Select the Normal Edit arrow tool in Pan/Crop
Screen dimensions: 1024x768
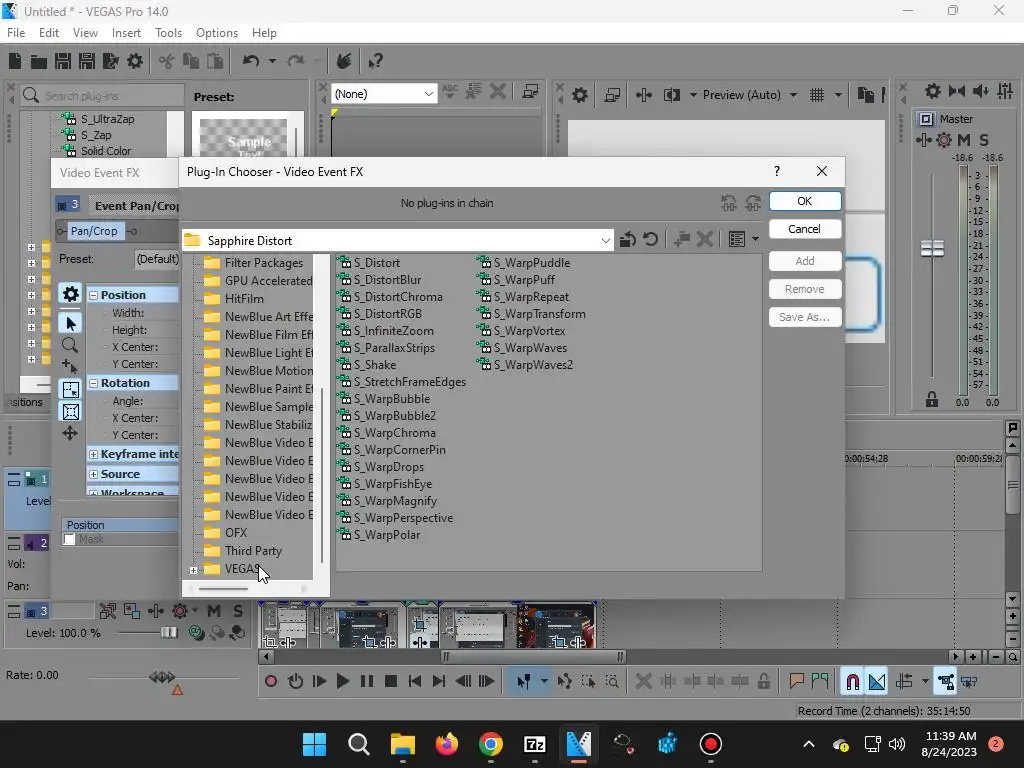pos(71,323)
